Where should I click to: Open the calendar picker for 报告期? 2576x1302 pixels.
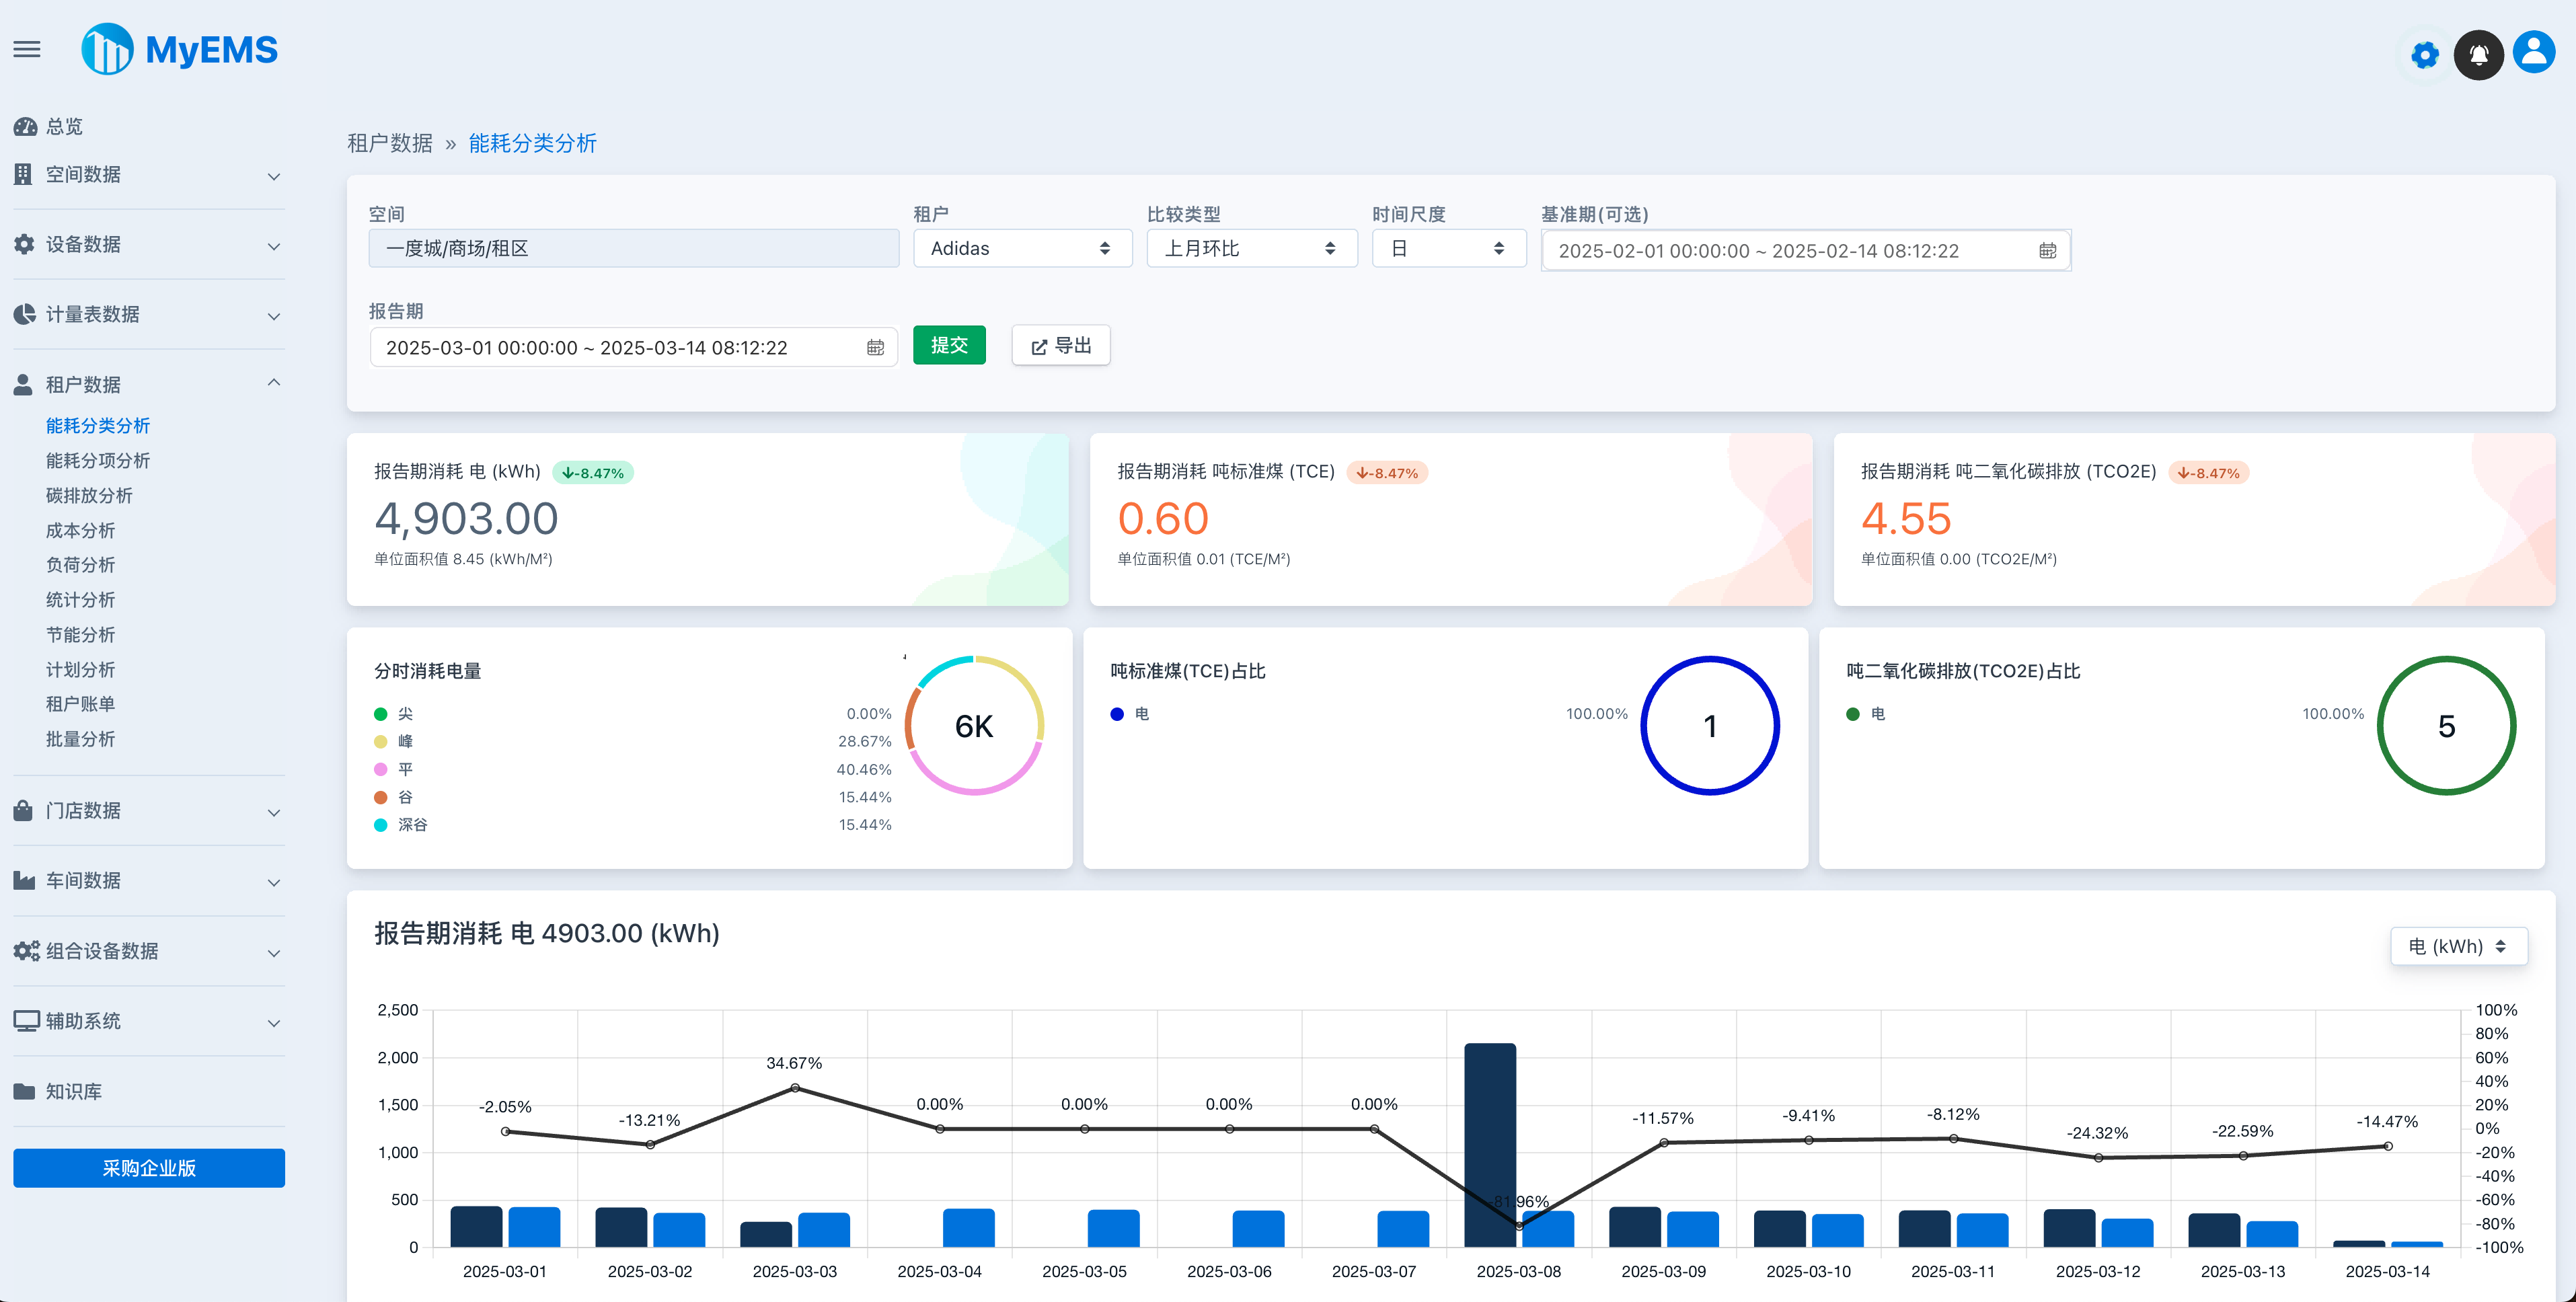tap(876, 347)
